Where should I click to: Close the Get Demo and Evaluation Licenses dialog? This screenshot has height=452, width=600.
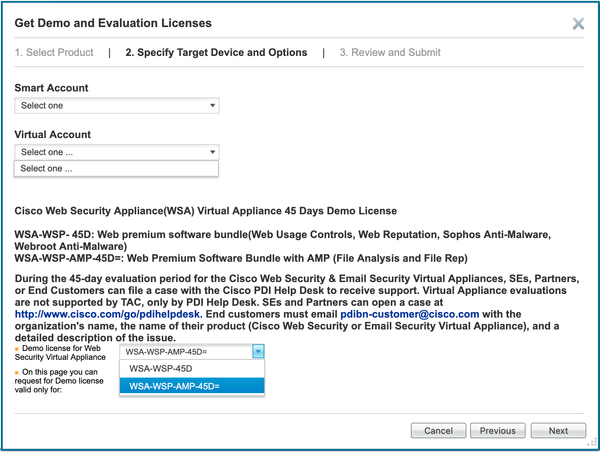578,23
